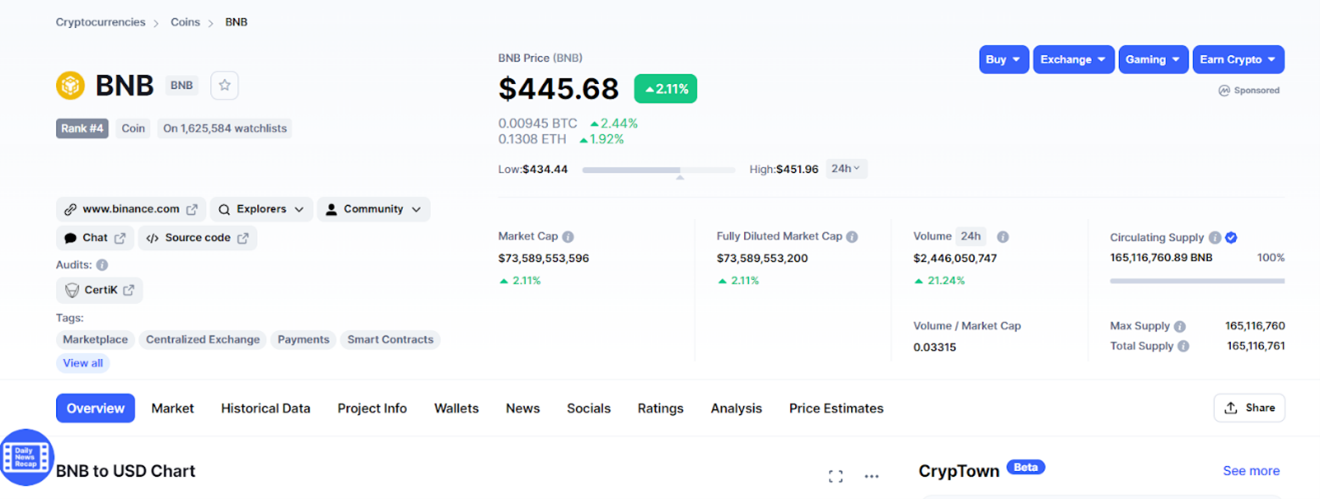Open the Socials tab
This screenshot has height=499, width=1320.
click(589, 408)
